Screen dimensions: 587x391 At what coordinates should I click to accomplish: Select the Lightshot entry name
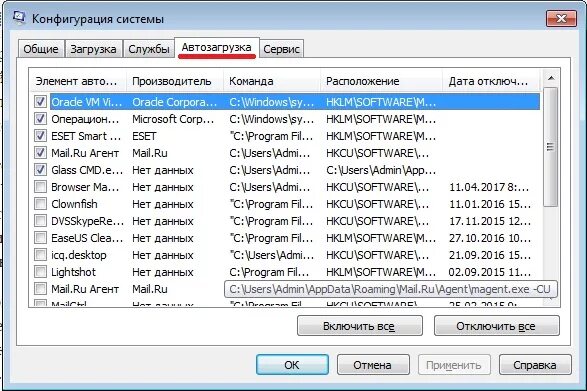pyautogui.click(x=73, y=272)
